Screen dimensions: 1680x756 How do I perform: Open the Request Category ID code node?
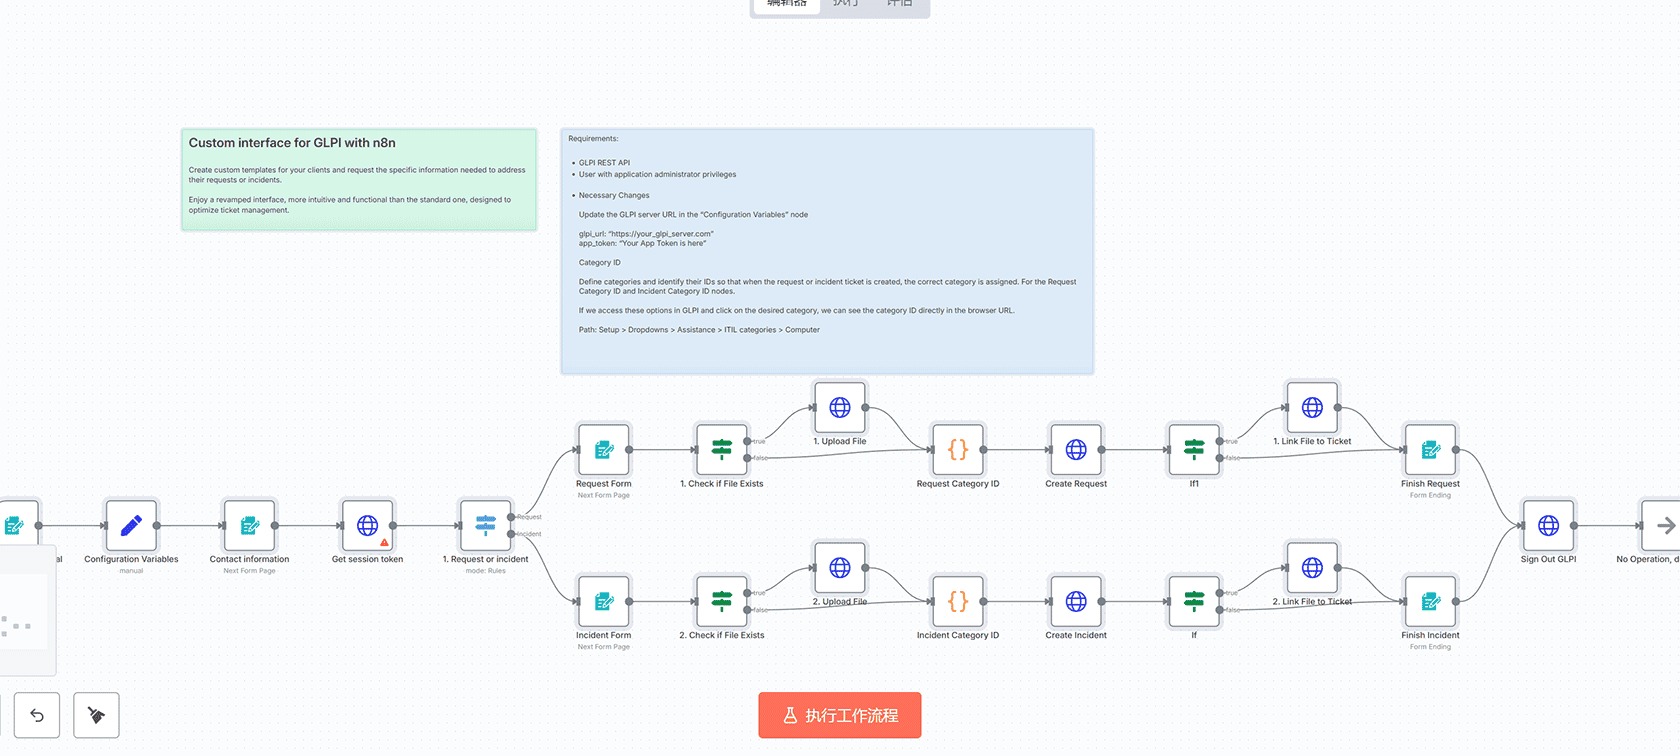coord(957,450)
